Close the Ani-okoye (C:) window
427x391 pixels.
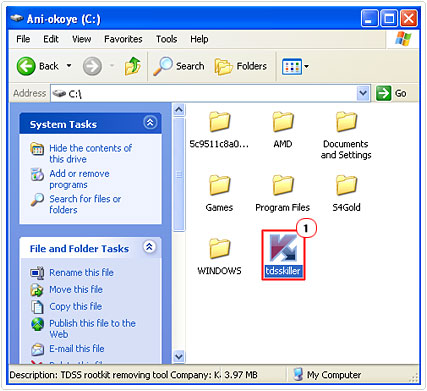(x=409, y=18)
